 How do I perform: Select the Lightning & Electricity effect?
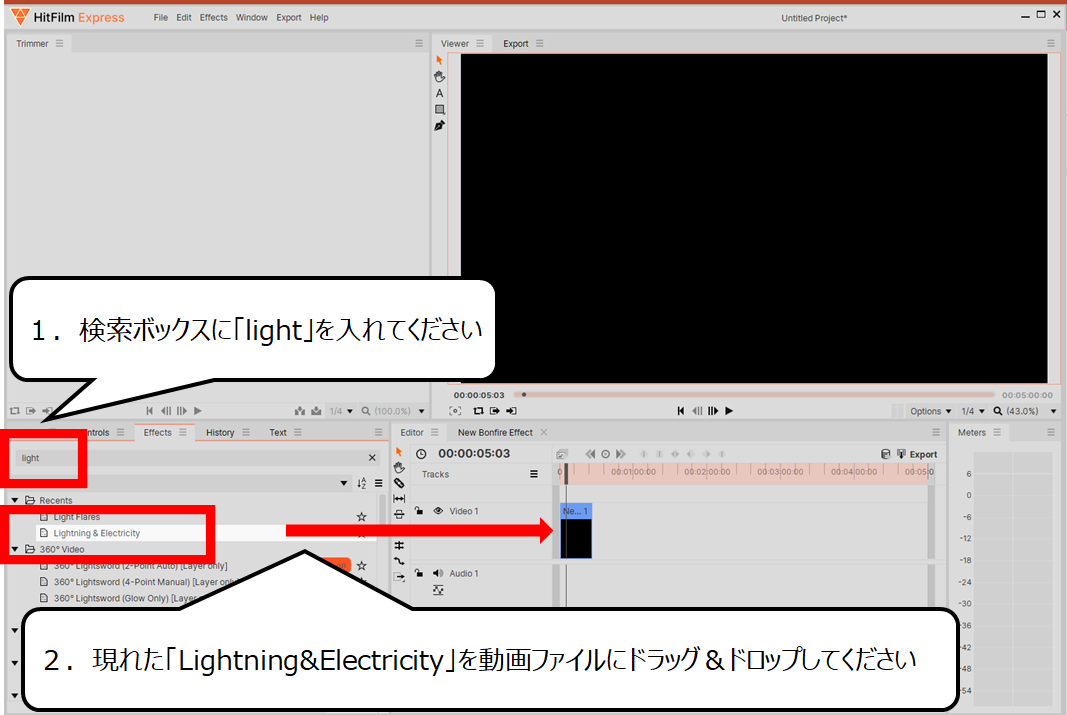tap(97, 533)
